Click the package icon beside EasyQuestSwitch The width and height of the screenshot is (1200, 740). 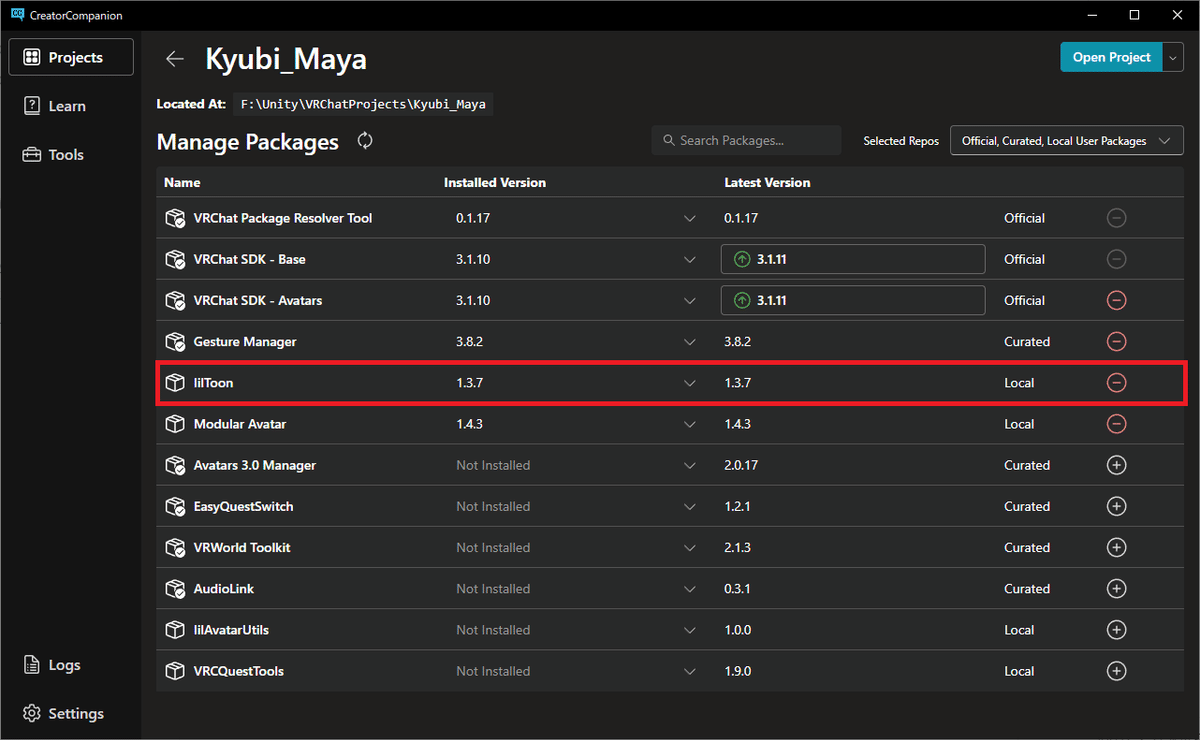(x=175, y=506)
